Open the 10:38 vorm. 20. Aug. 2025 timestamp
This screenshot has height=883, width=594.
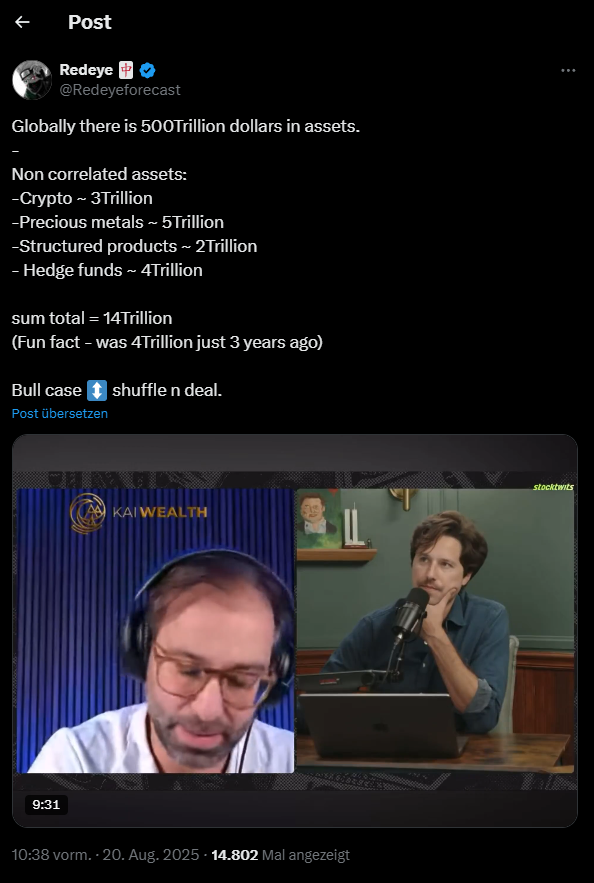(x=105, y=855)
